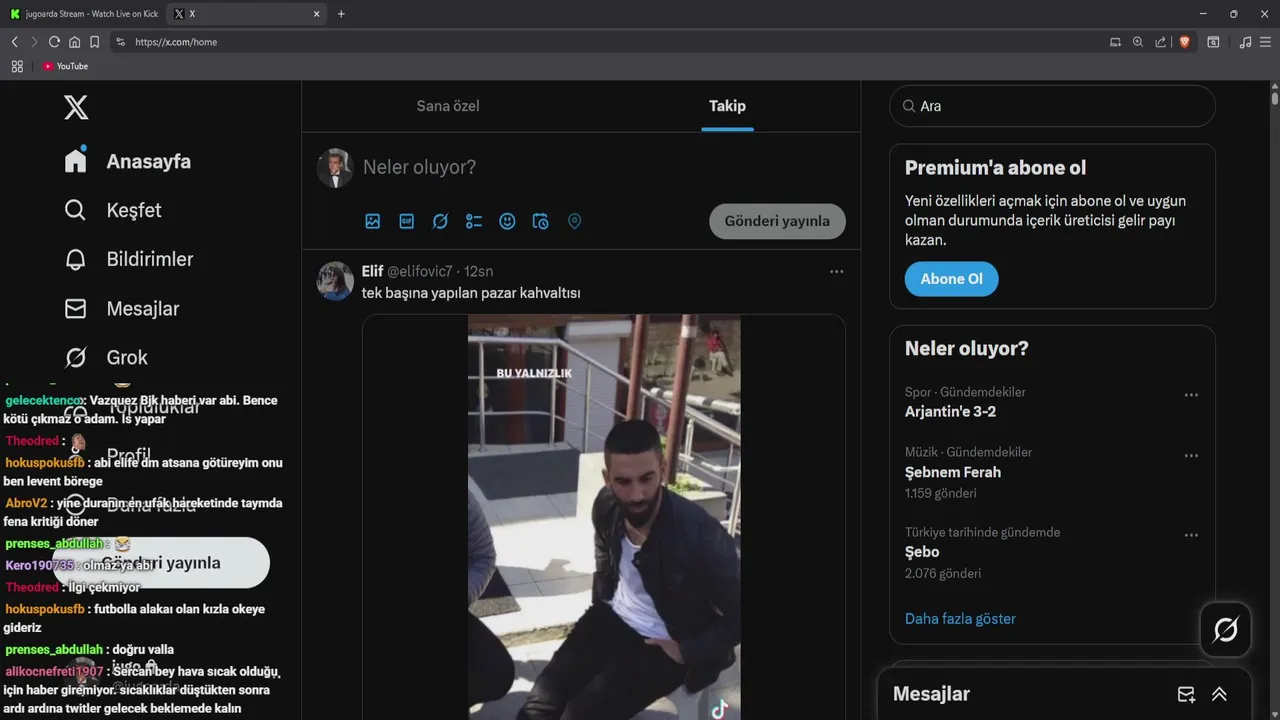Click the X logo in the sidebar
This screenshot has height=720, width=1280.
point(76,107)
